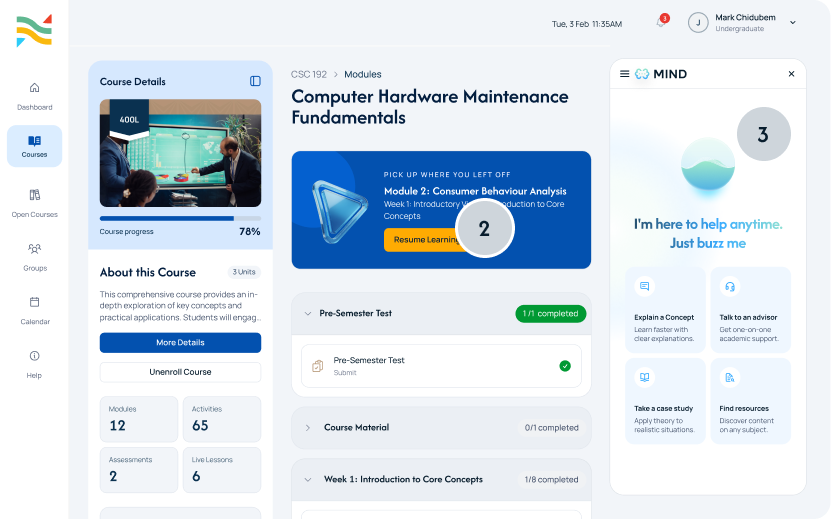Open the MIND hamburger menu
Viewport: 831px width, 519px height.
(624, 74)
